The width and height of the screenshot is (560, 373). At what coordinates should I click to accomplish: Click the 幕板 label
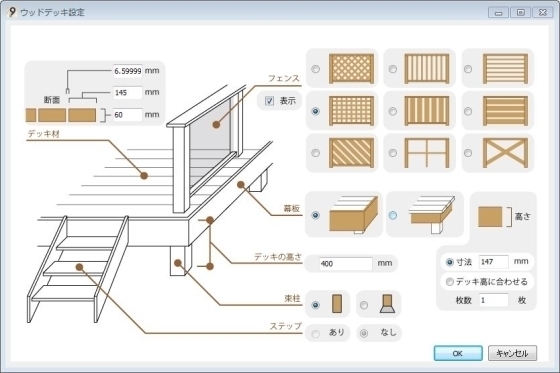[291, 208]
